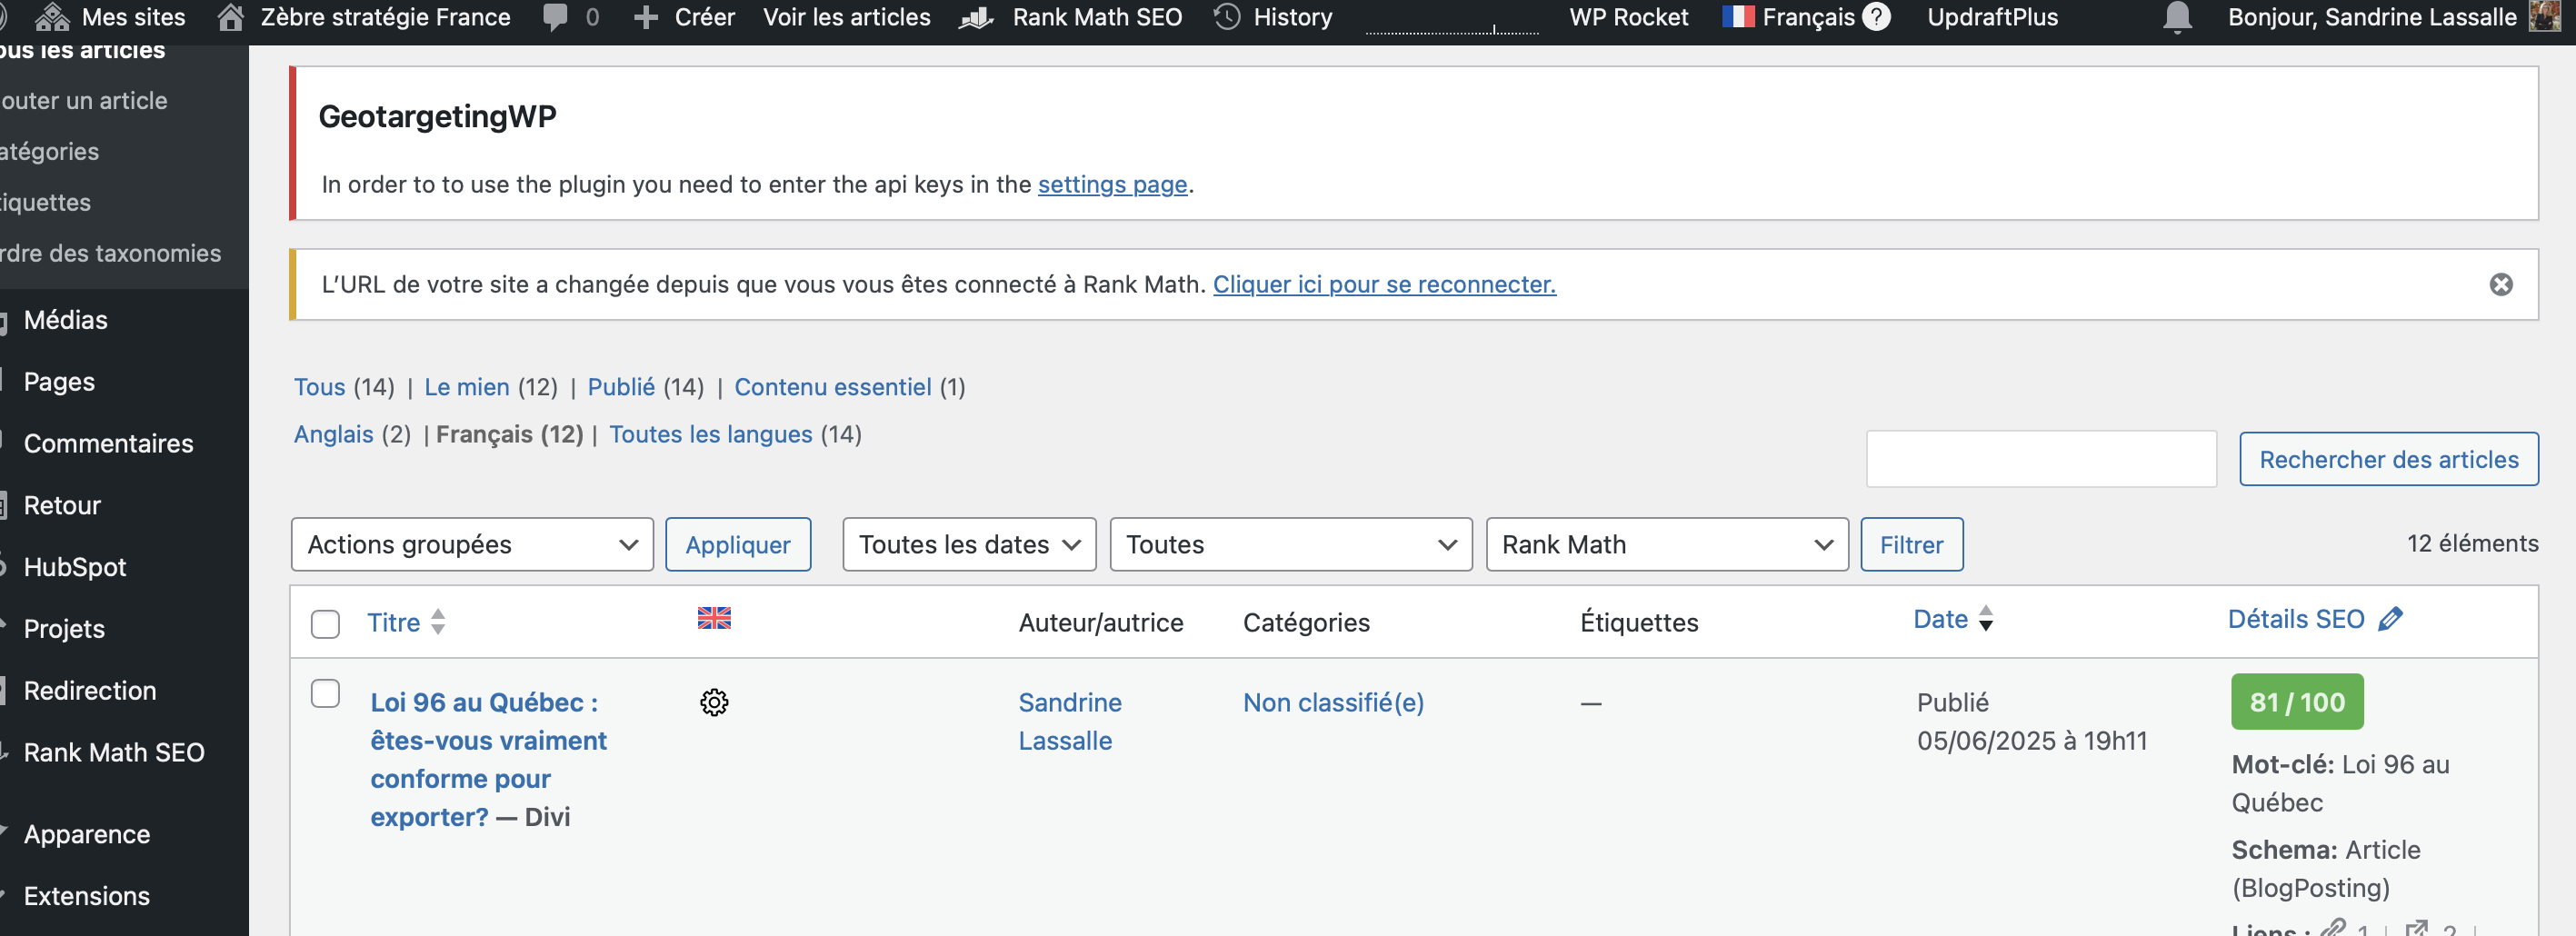Click the reconnect to Rank Math link
The image size is (2576, 936).
(x=1384, y=285)
